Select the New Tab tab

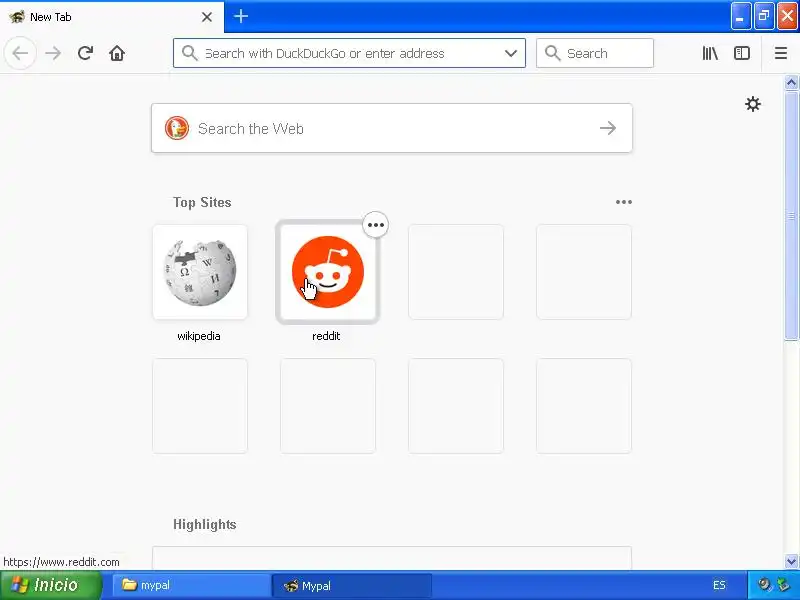tap(112, 17)
